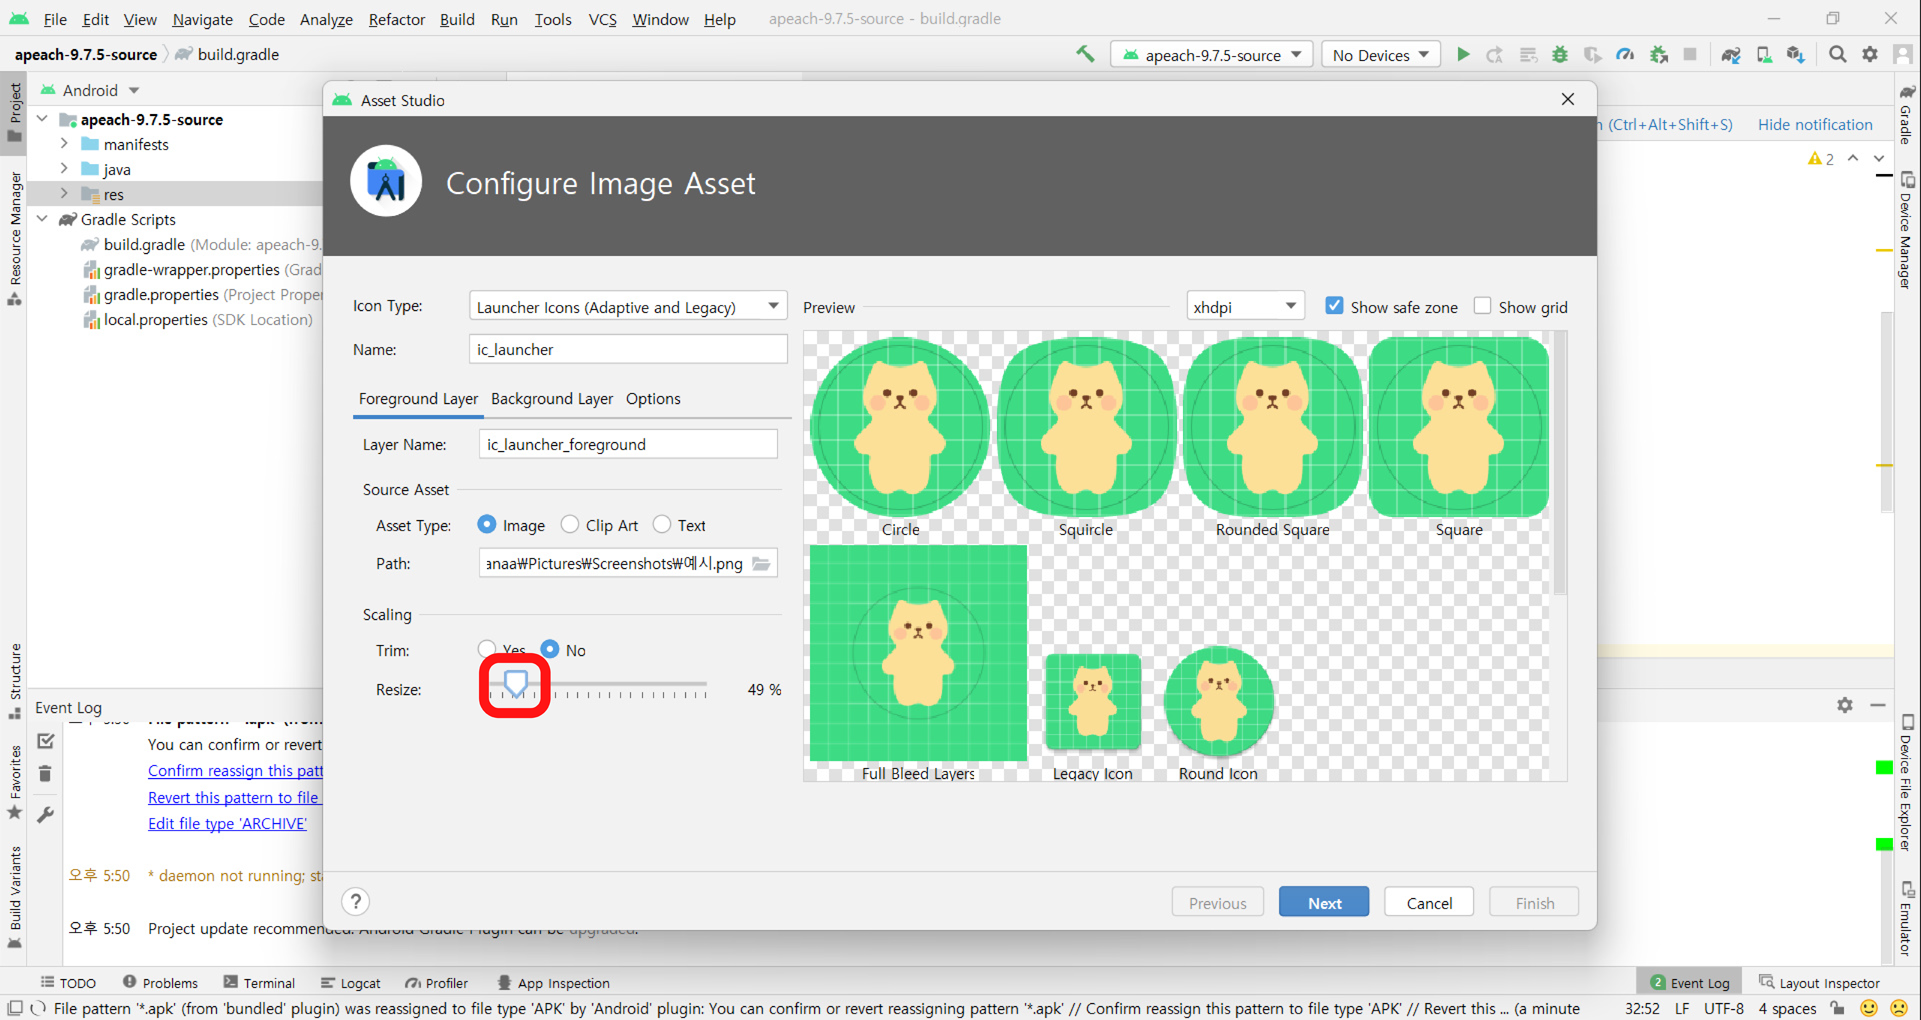Open the Project tool window side tab
Viewport: 1921px width, 1020px height.
[14, 112]
